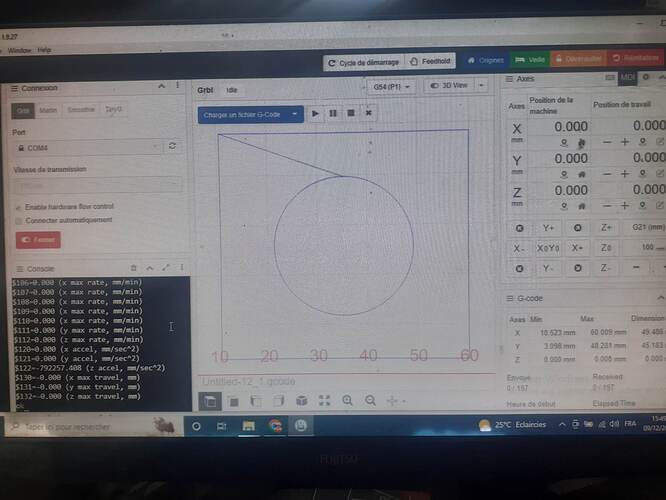The width and height of the screenshot is (666, 500).
Task: Choose the isometric view cube icon
Action: pyautogui.click(x=302, y=401)
